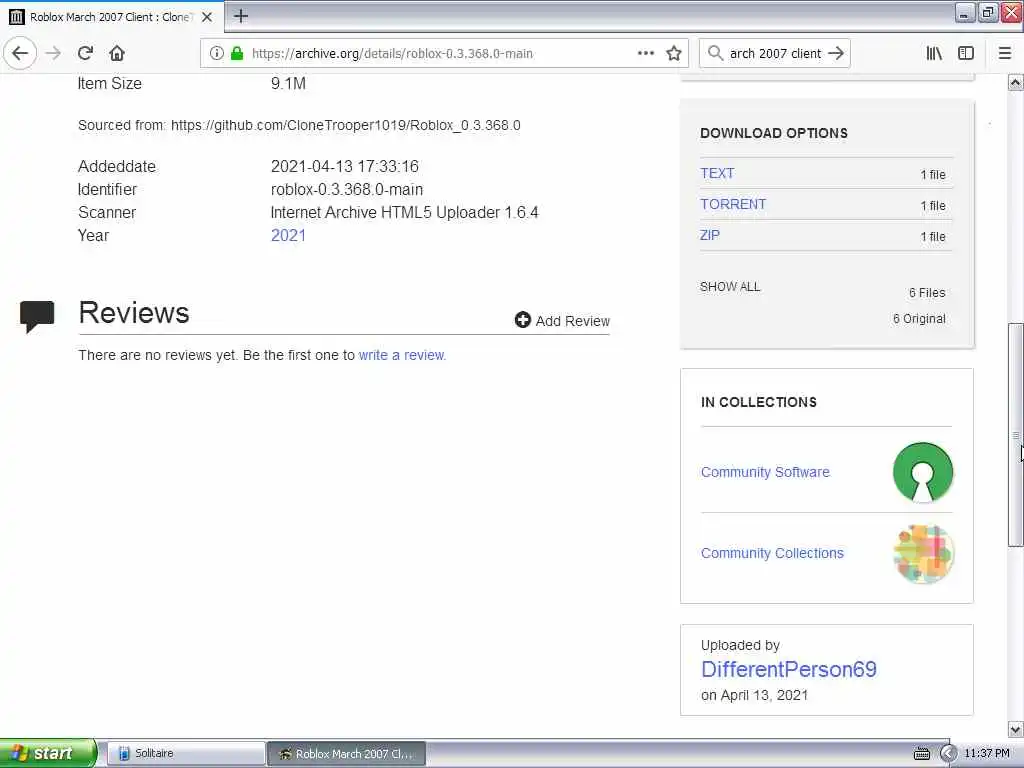Click the IN COLLECTIONS heading
This screenshot has height=768, width=1024.
pyautogui.click(x=759, y=402)
